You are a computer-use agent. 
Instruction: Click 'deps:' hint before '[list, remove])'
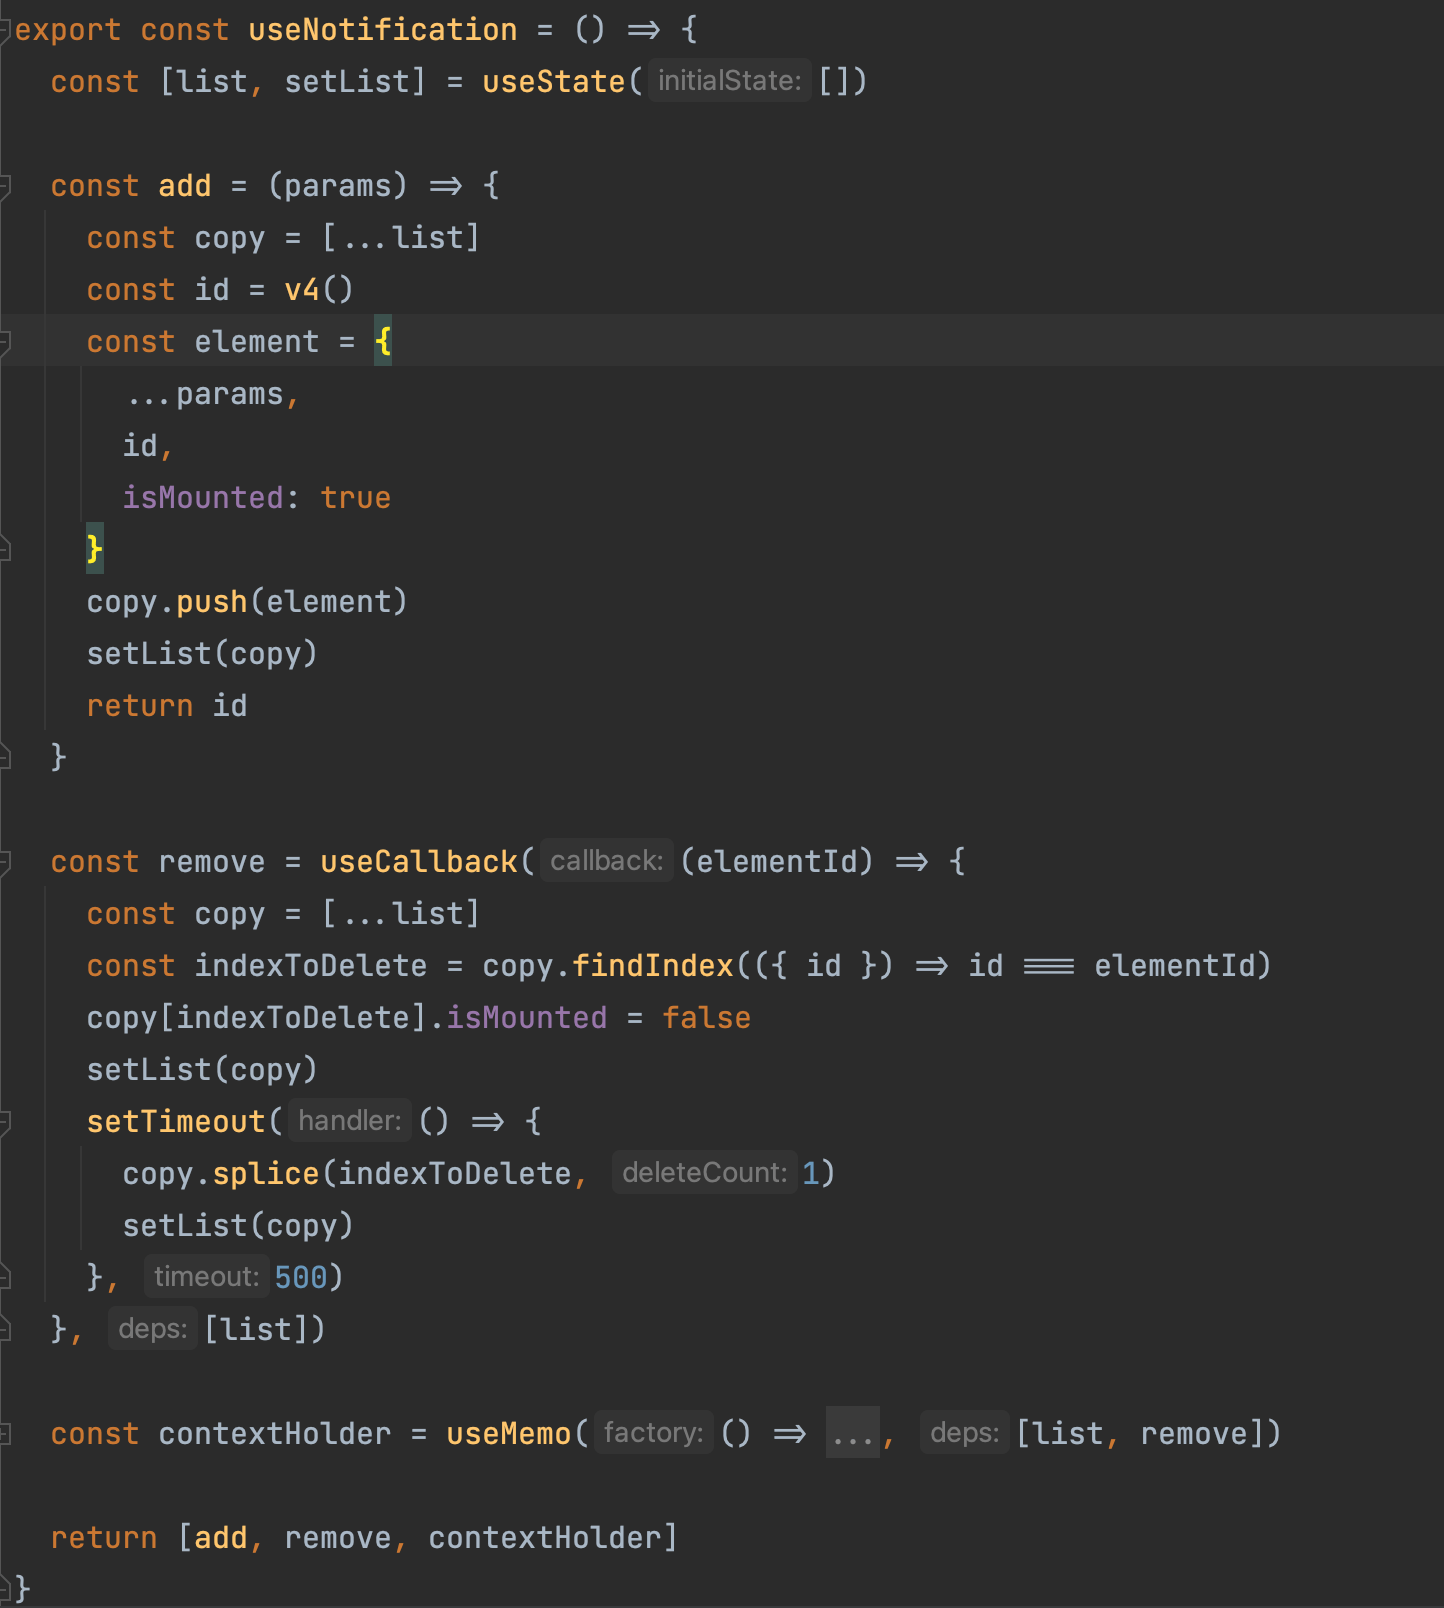(965, 1433)
